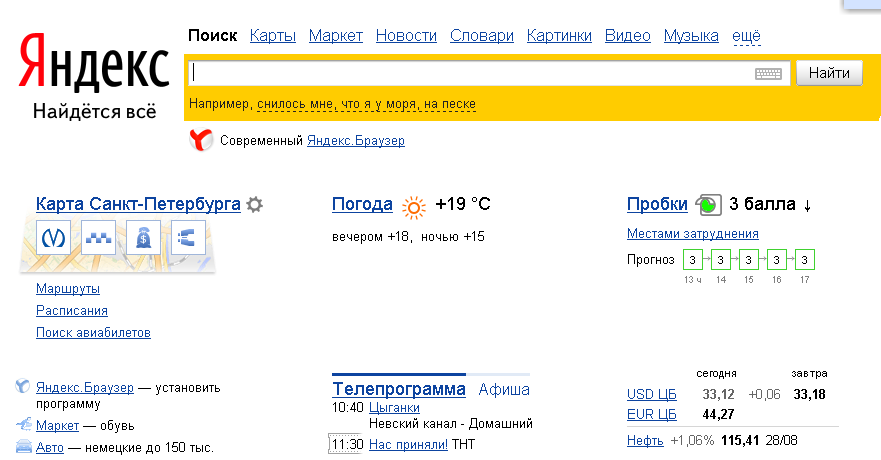Open the Яндекс.Браузер promo link under search
881x460 pixels.
click(x=356, y=140)
